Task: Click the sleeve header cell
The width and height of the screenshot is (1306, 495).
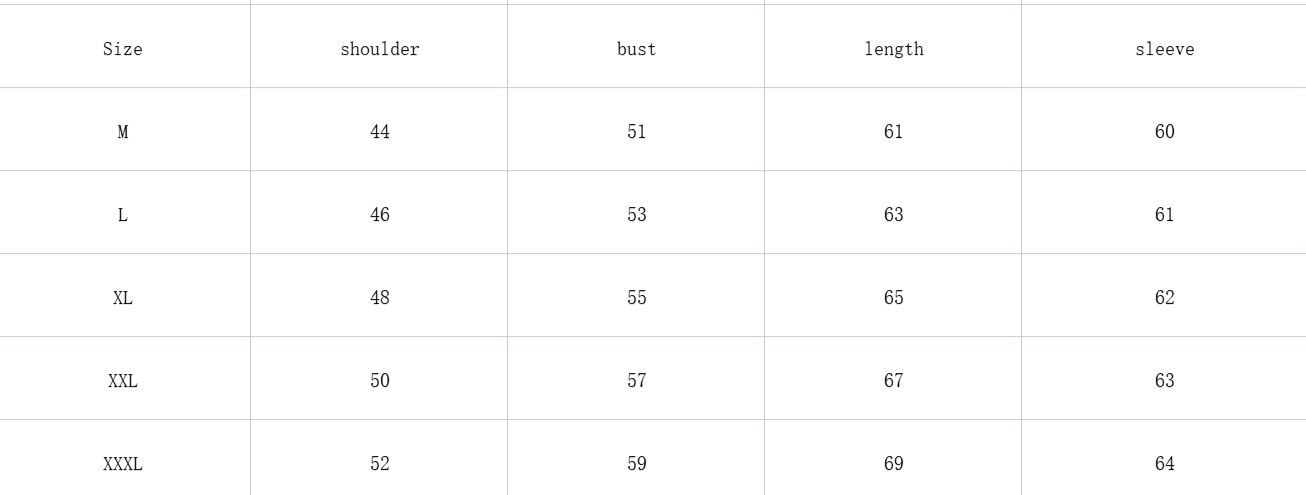Action: 1165,49
